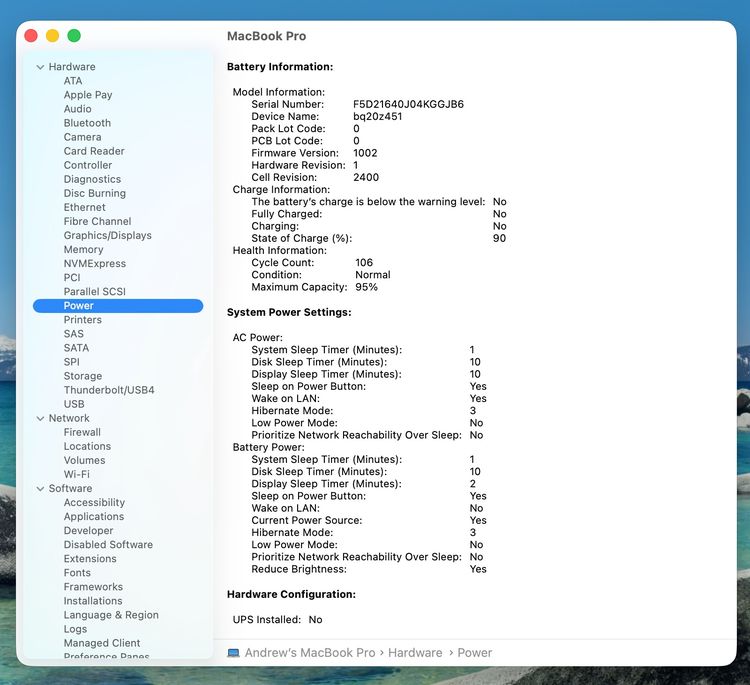Select Memory in the sidebar
750x685 pixels.
click(x=83, y=250)
